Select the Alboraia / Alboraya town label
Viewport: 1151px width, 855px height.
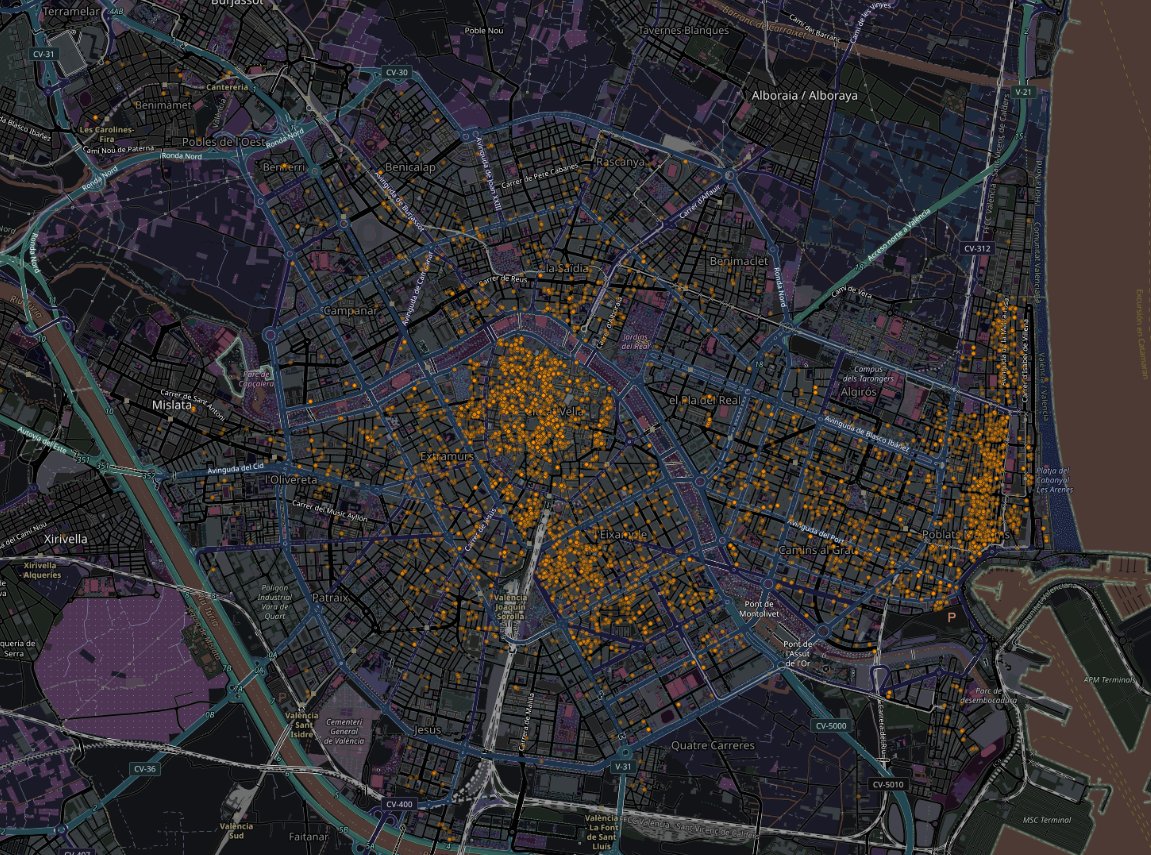click(x=805, y=95)
